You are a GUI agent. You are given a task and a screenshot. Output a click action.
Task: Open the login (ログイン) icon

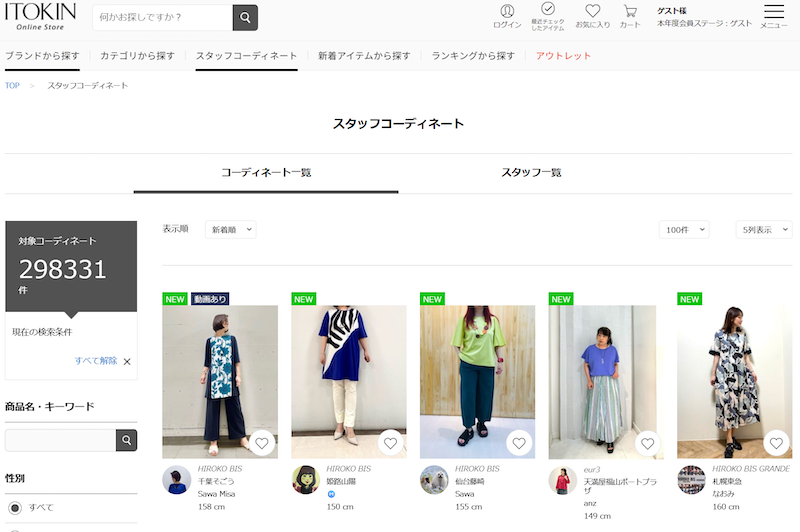click(507, 17)
